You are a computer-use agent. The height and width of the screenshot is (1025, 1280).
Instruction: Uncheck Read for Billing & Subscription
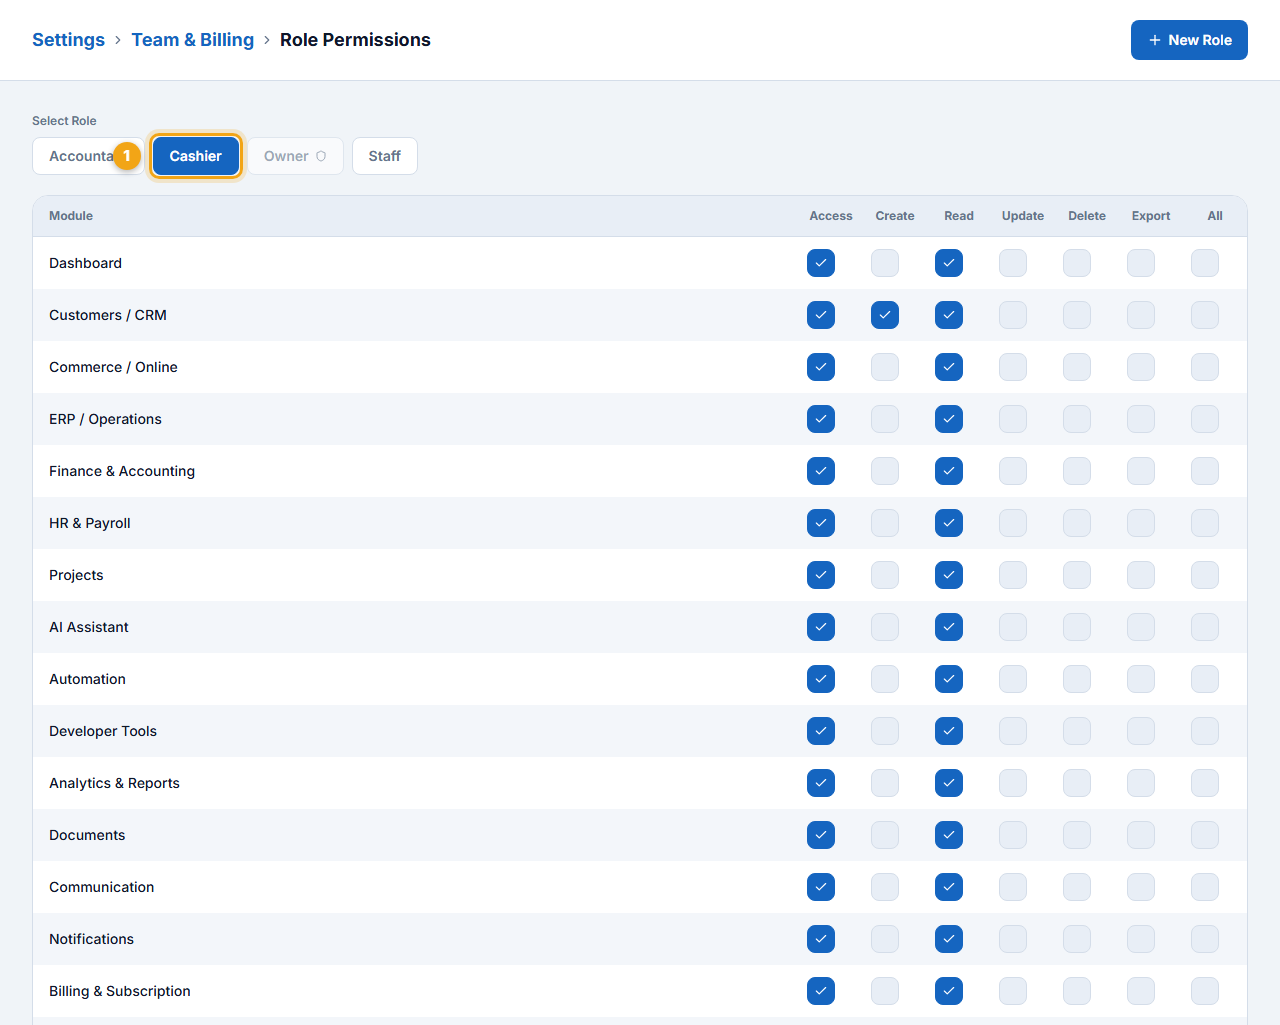pyautogui.click(x=949, y=991)
